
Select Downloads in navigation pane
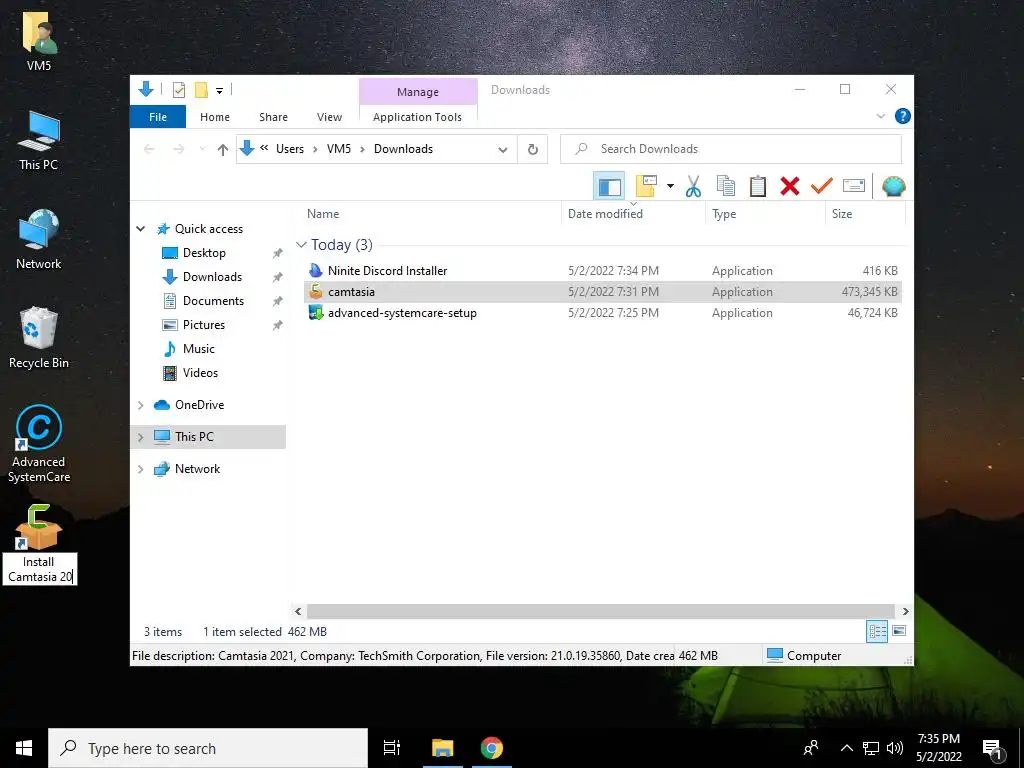(212, 277)
